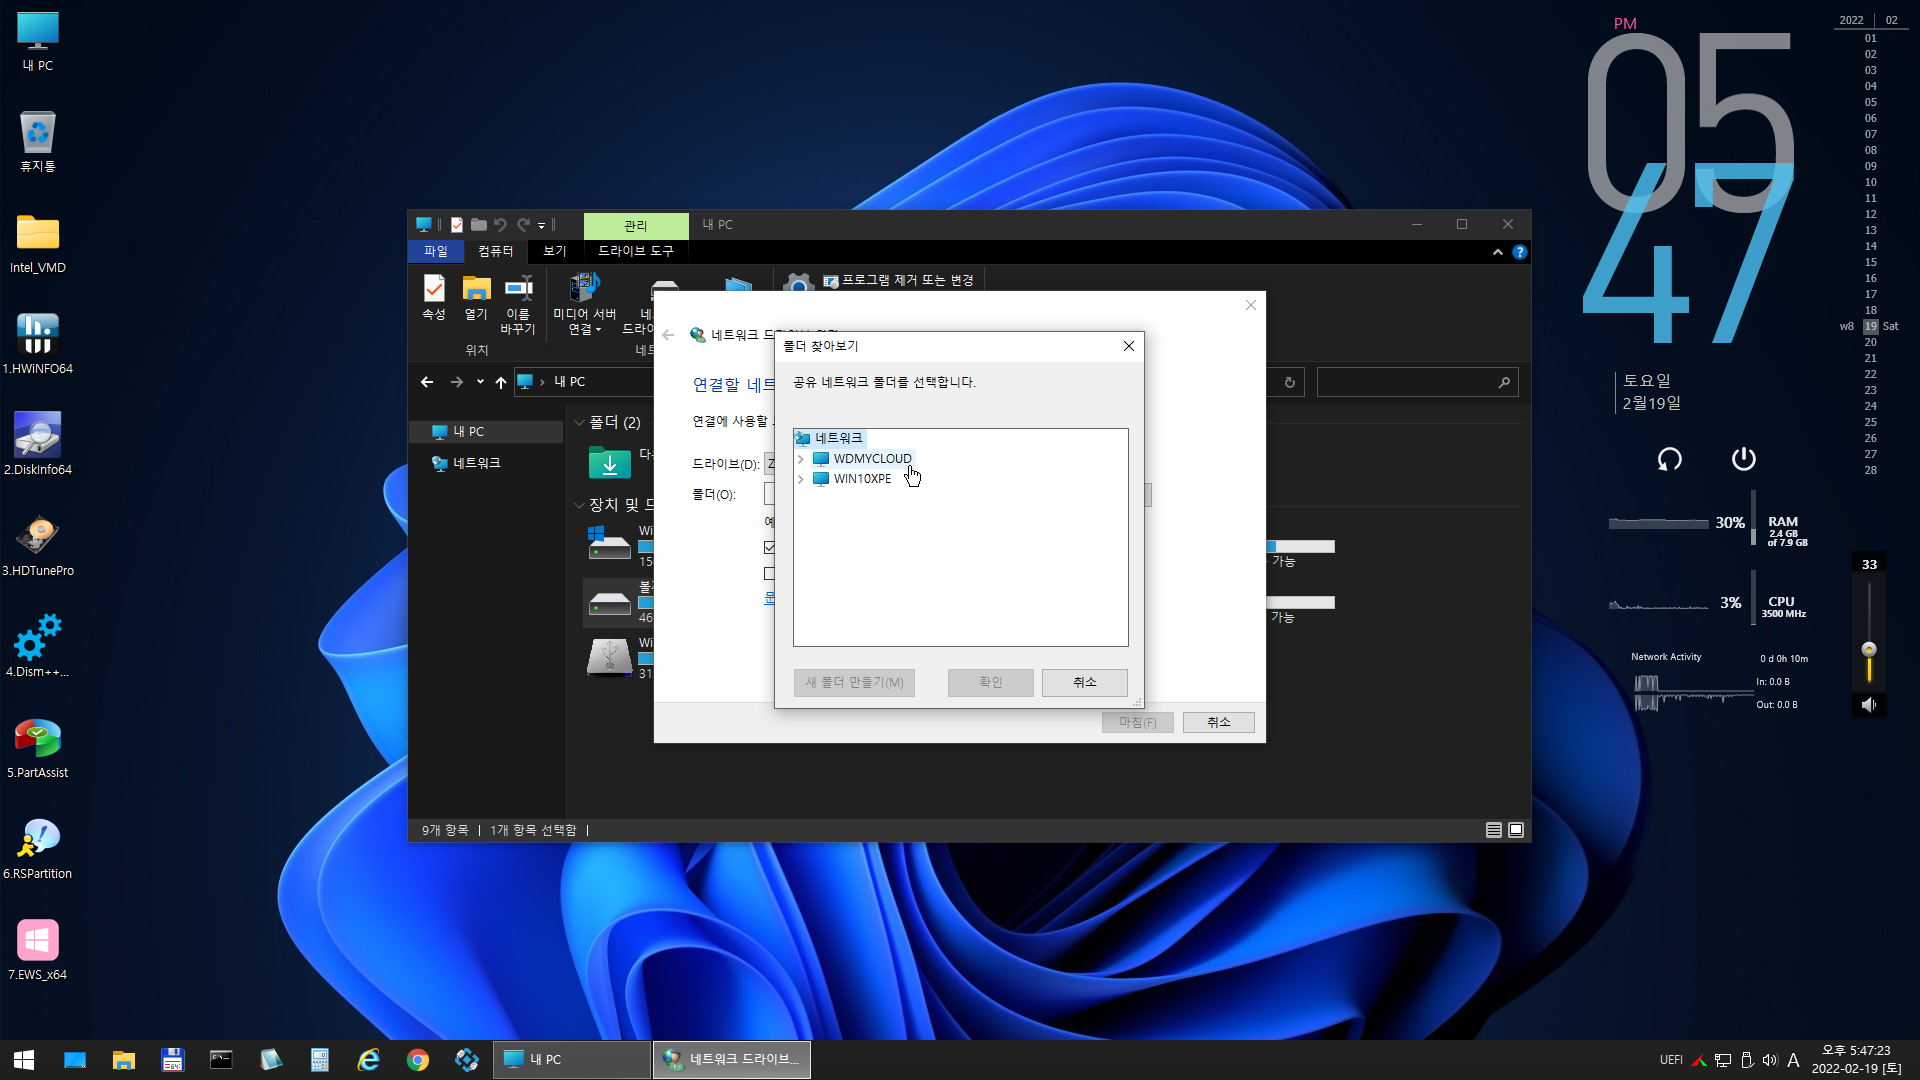Select the USB drive icon
The image size is (1920, 1080).
click(609, 657)
